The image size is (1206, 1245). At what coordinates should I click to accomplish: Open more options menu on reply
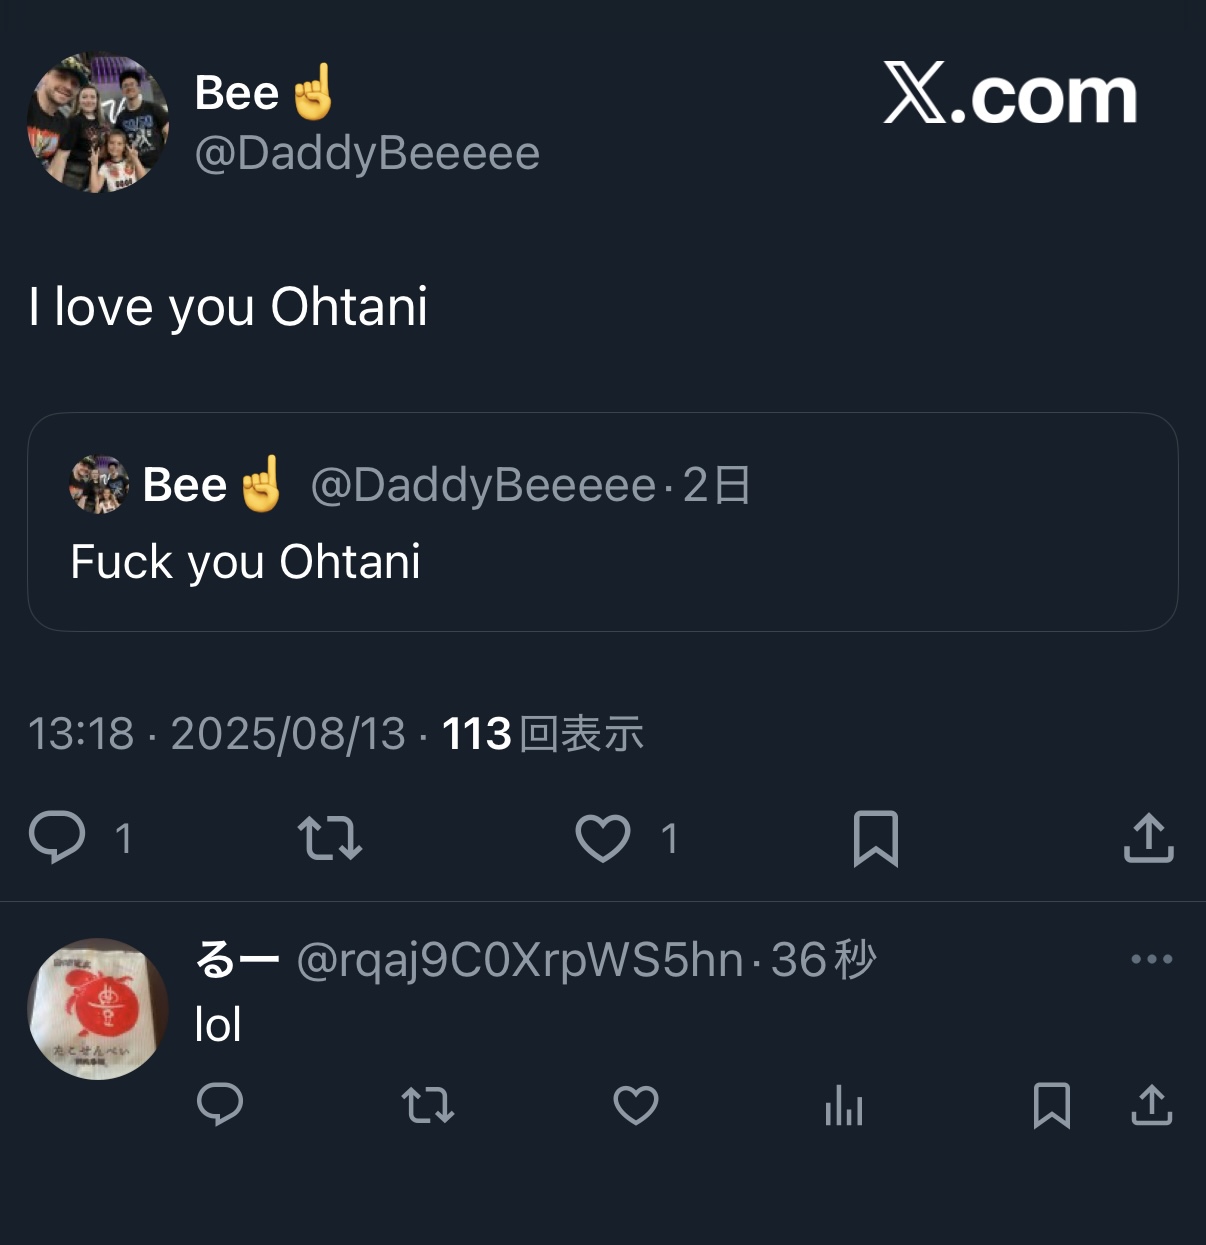(1151, 959)
